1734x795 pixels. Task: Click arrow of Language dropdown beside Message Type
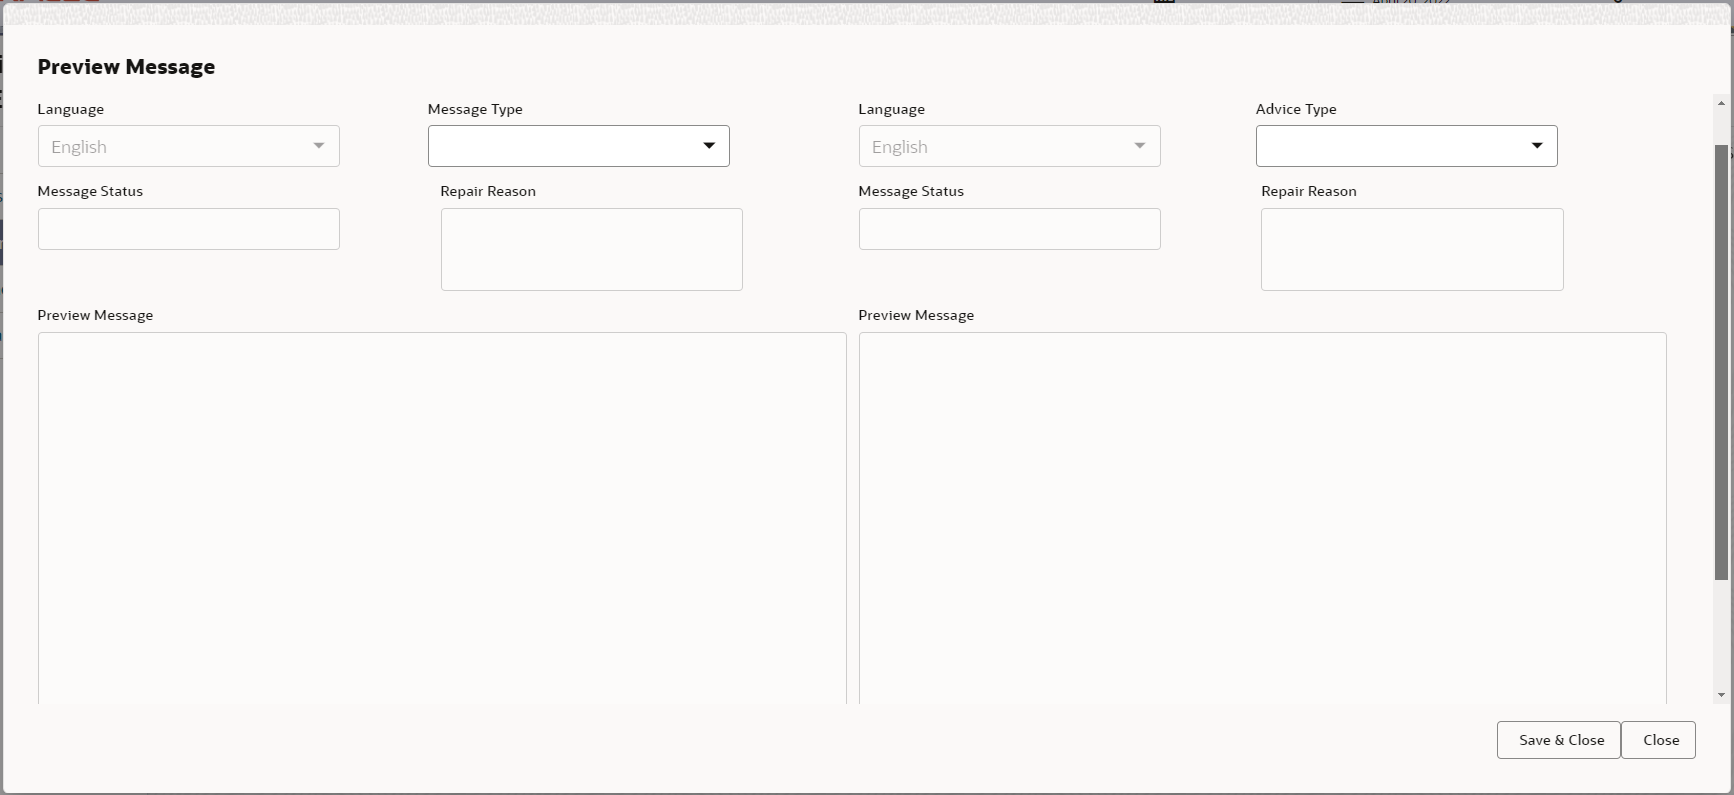click(x=319, y=146)
